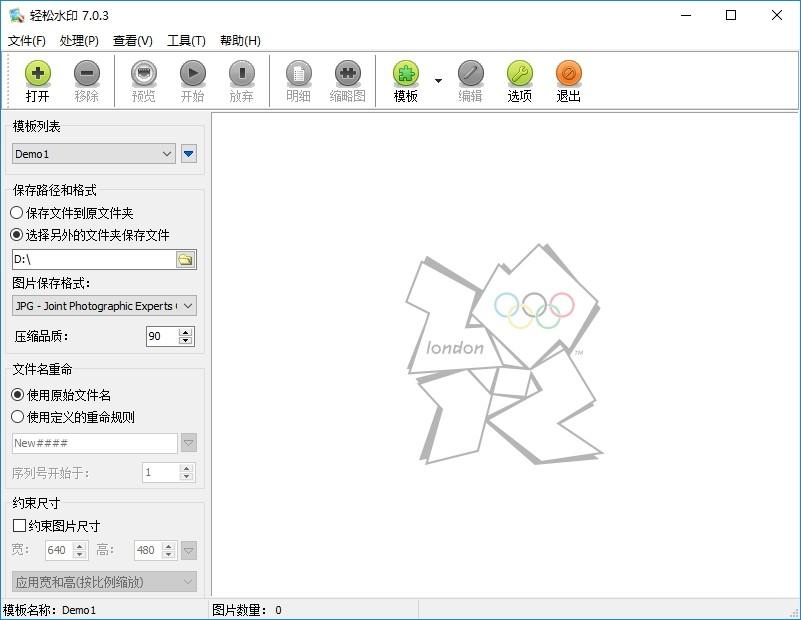Click the 模板名称: Demo1 status bar text

(x=50, y=610)
